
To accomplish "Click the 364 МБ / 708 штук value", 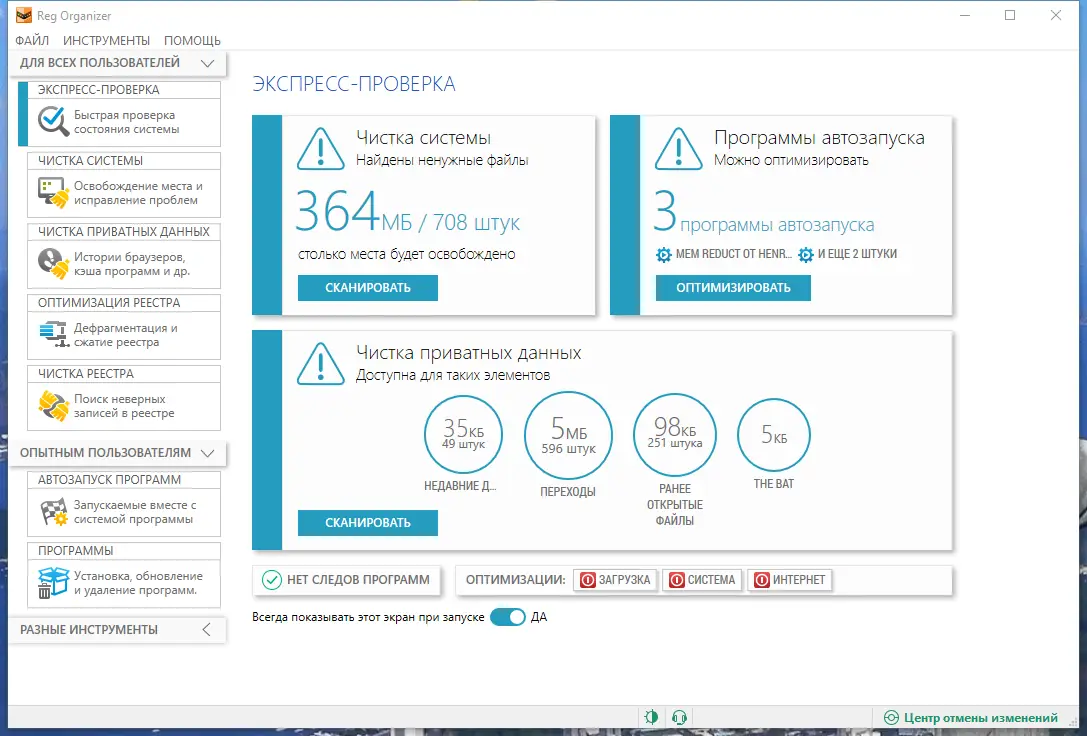I will tap(408, 212).
